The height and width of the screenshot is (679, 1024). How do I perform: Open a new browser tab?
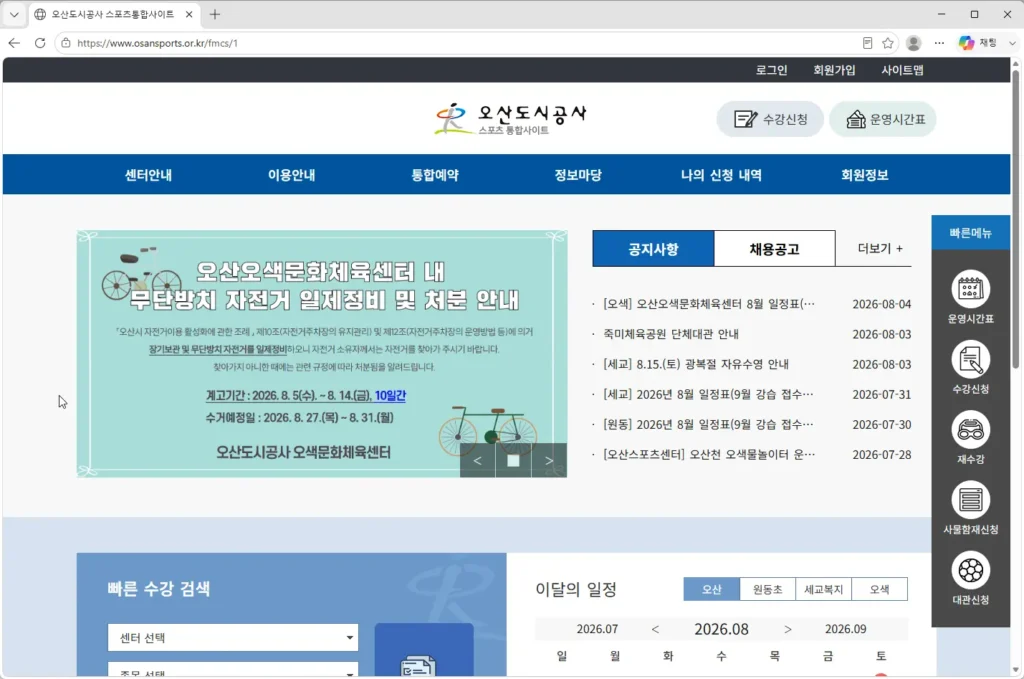pyautogui.click(x=215, y=14)
